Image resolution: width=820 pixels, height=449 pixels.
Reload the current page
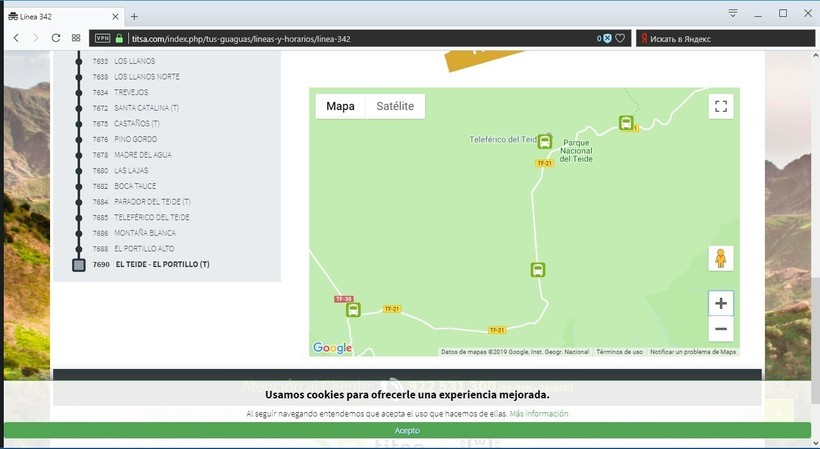(x=56, y=38)
